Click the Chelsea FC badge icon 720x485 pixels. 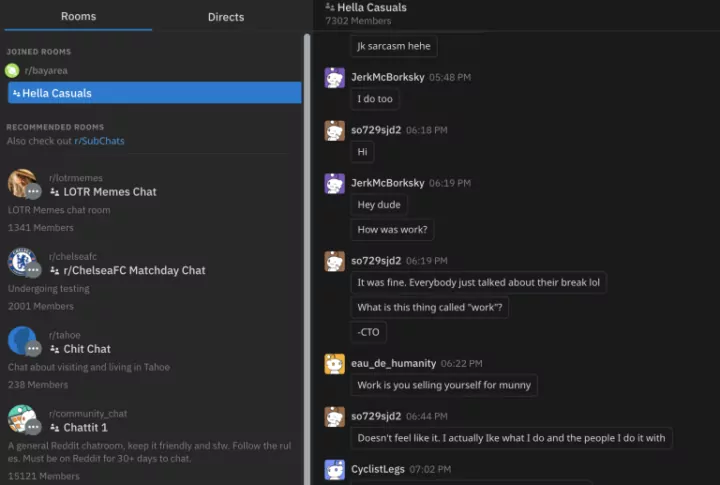tap(22, 262)
